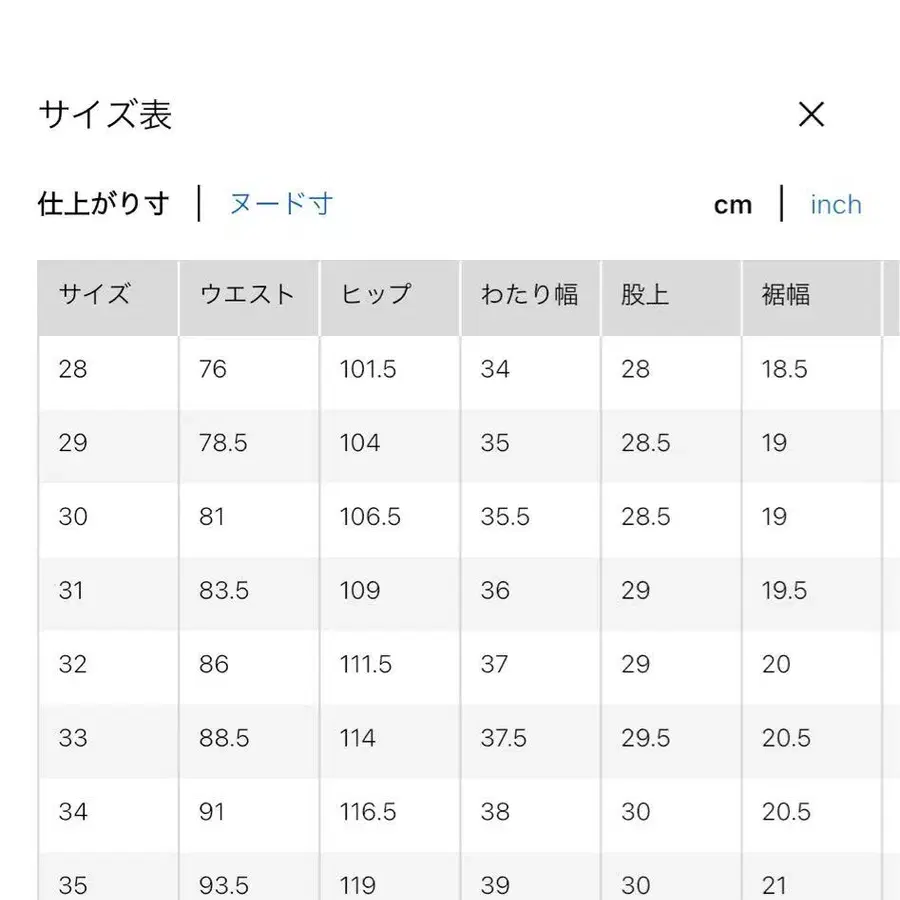The width and height of the screenshot is (900, 900).
Task: Select size 28 row
Action: (x=72, y=369)
